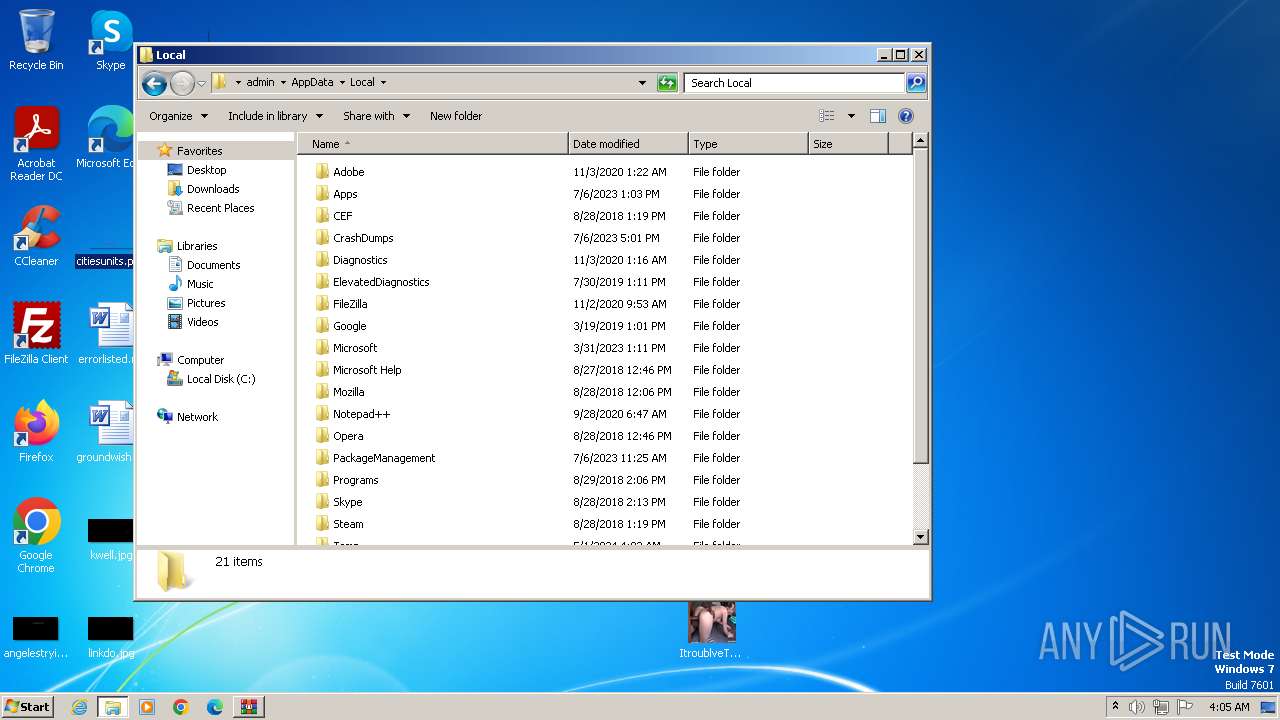
Task: Sort by Date modified column
Action: pos(628,144)
